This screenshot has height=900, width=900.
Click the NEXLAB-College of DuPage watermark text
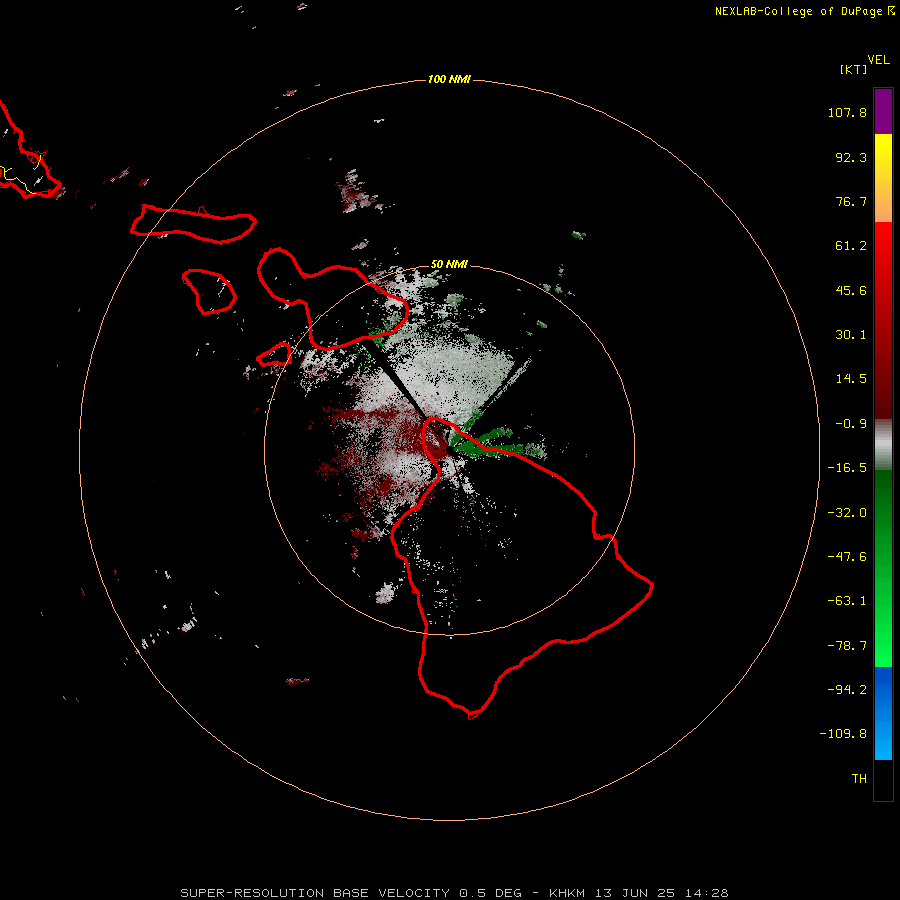point(804,11)
